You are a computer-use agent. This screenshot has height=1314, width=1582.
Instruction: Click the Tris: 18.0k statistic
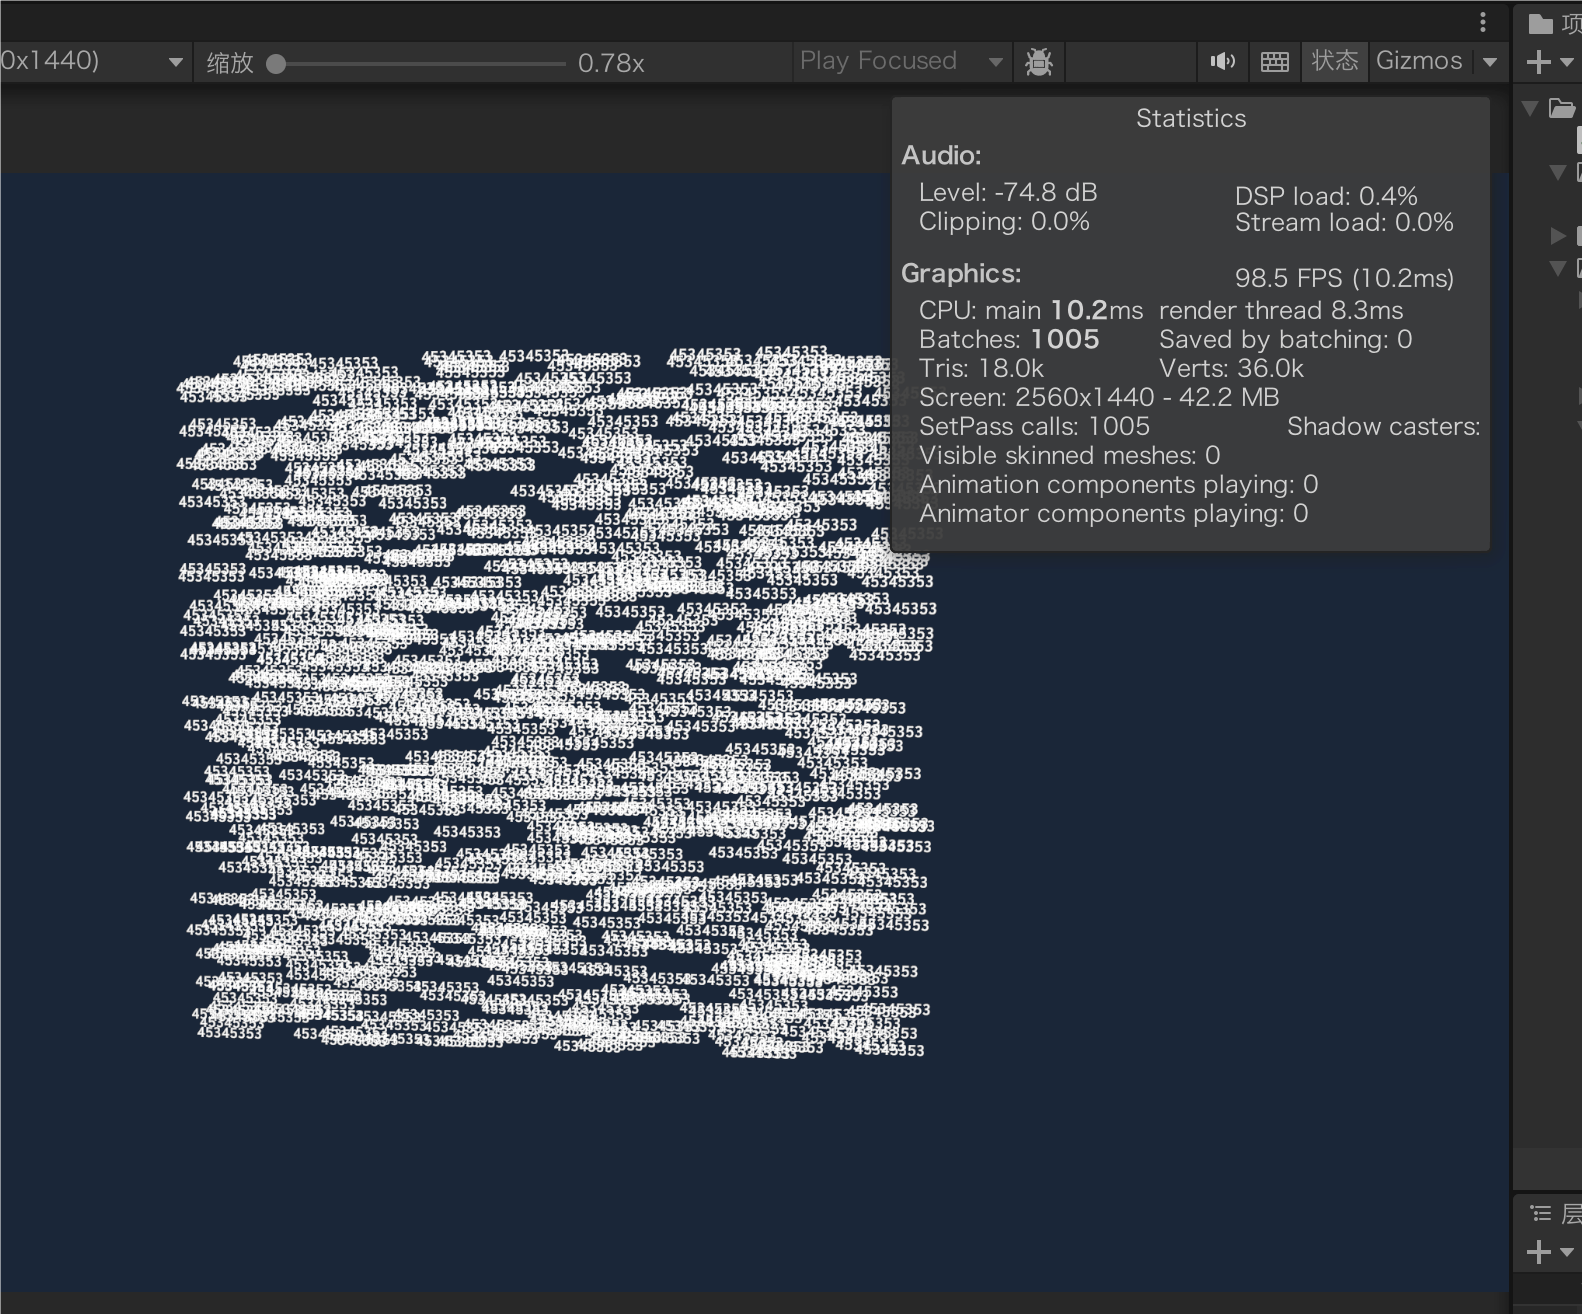click(981, 368)
